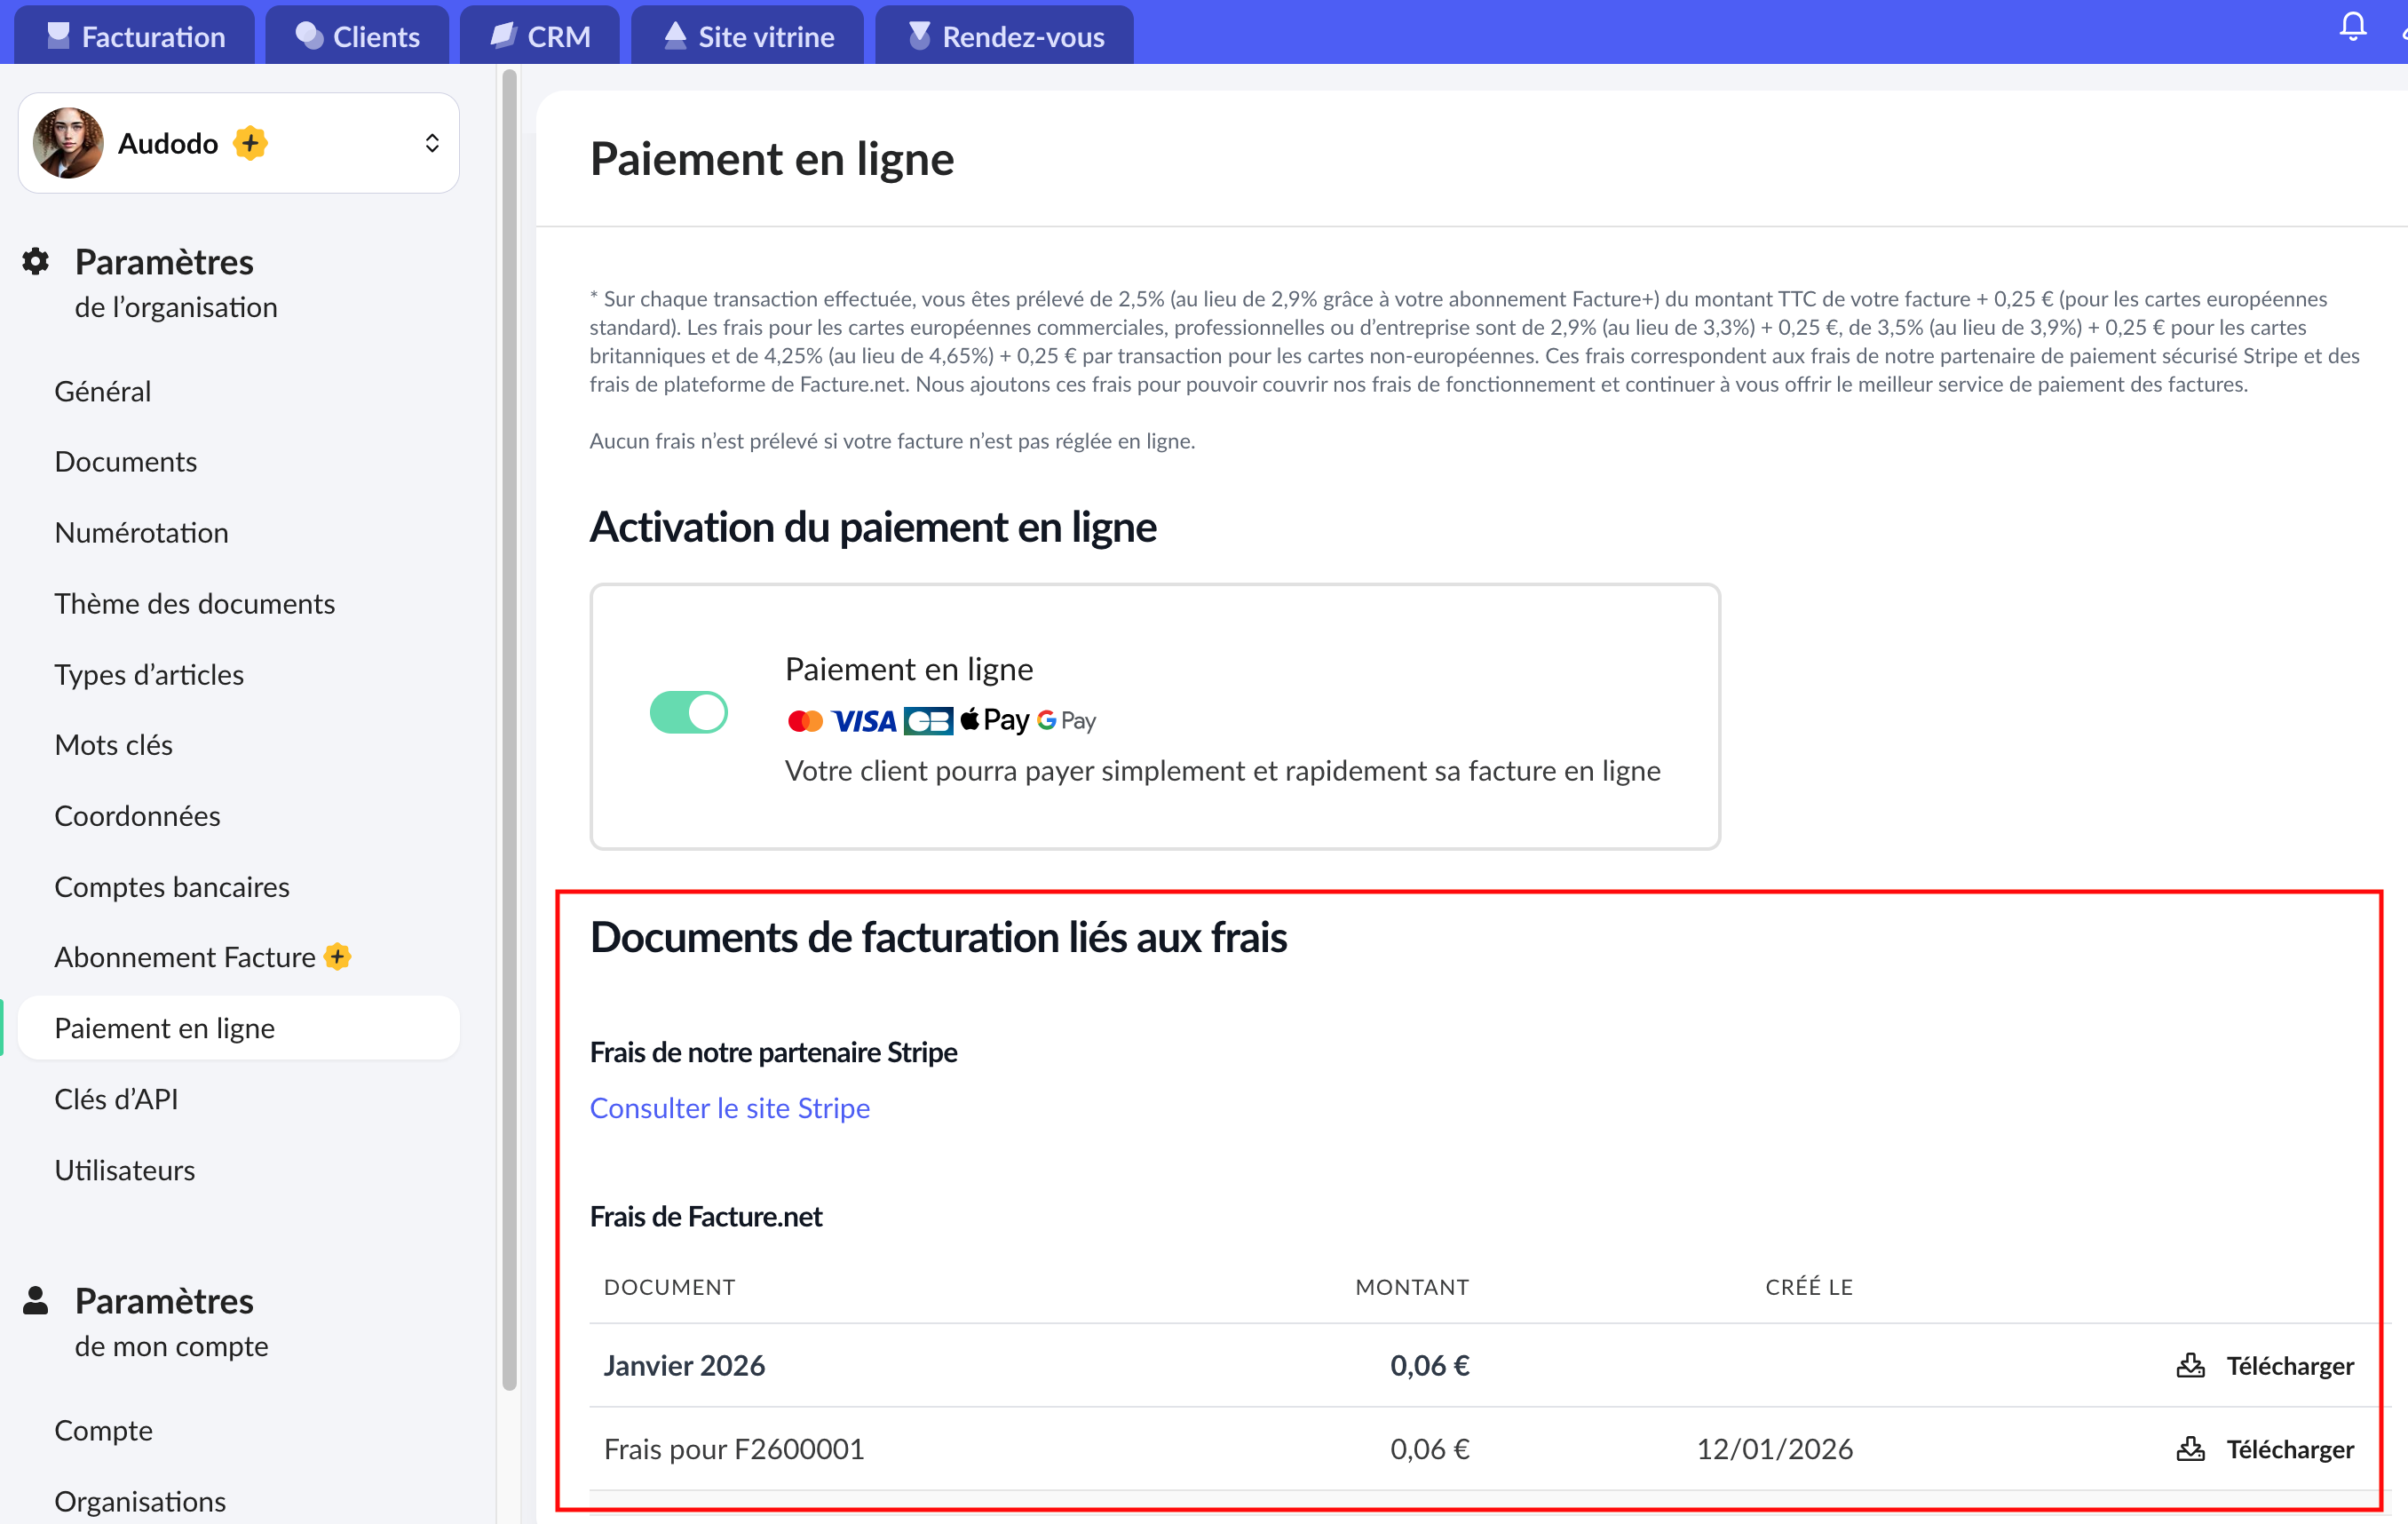Click the person icon beside Paramètres de mon compte

point(36,1300)
